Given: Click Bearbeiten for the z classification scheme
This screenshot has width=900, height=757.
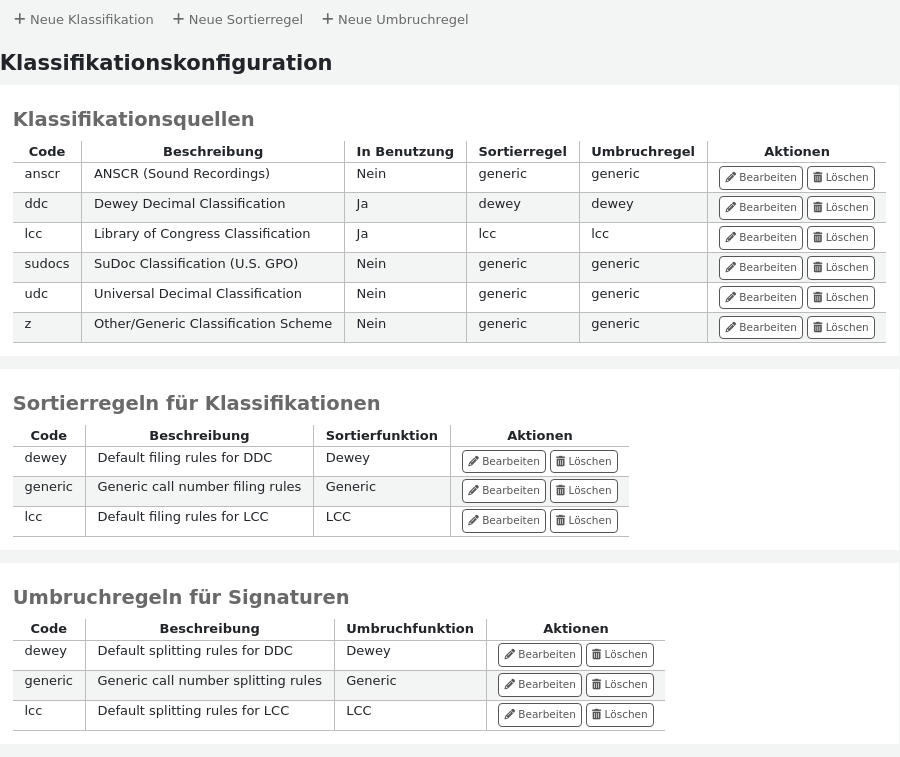Looking at the screenshot, I should click(760, 327).
